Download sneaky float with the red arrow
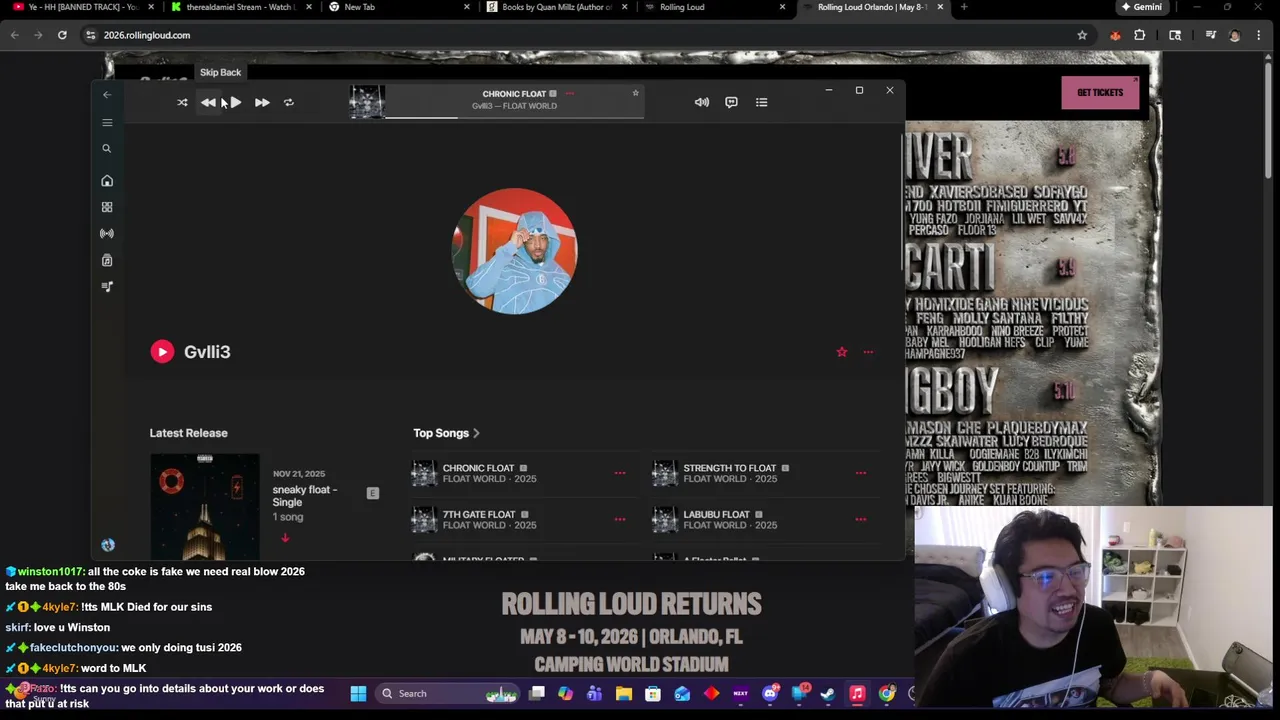This screenshot has width=1280, height=720. pyautogui.click(x=285, y=538)
